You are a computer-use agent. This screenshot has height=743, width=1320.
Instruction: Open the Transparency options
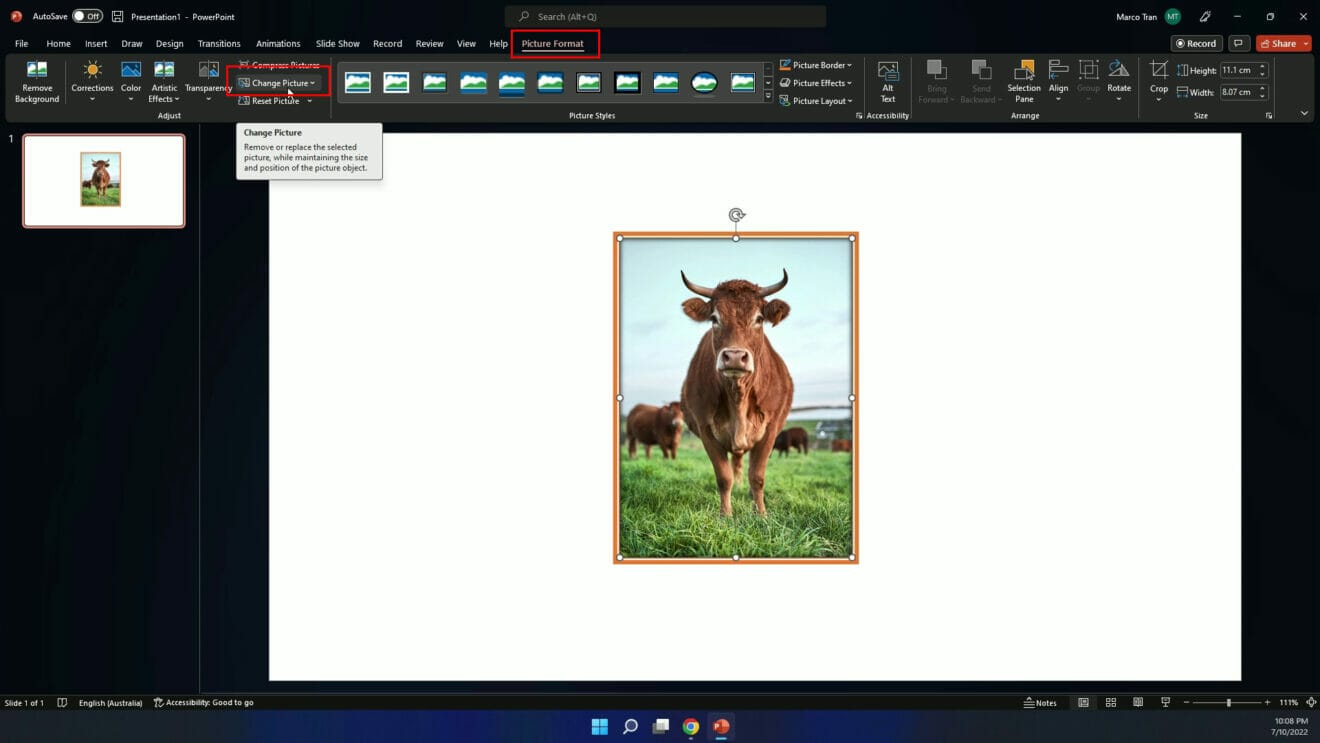tap(207, 82)
